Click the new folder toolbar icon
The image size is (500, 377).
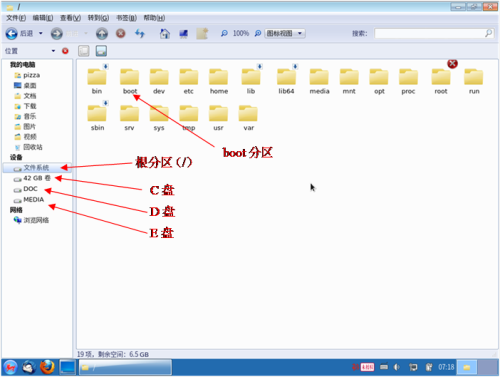[202, 33]
